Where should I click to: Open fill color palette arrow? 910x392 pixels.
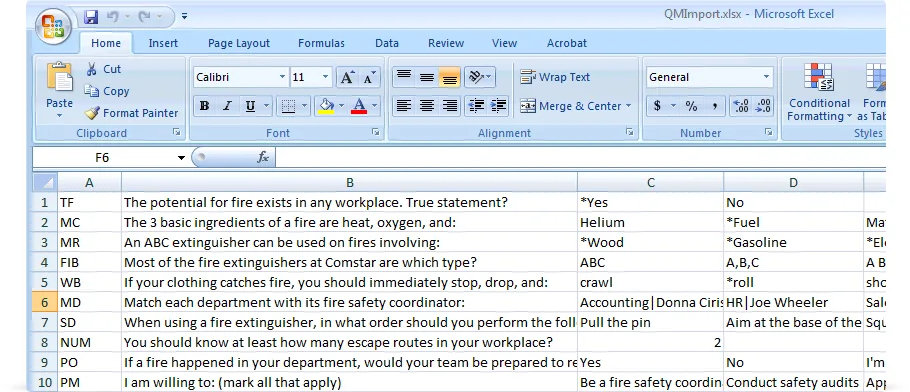(341, 106)
